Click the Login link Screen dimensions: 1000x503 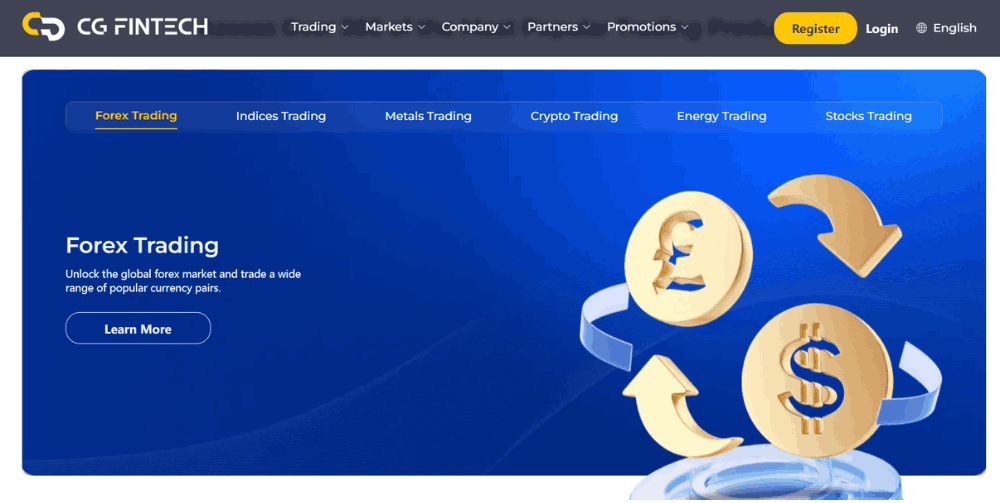[881, 29]
